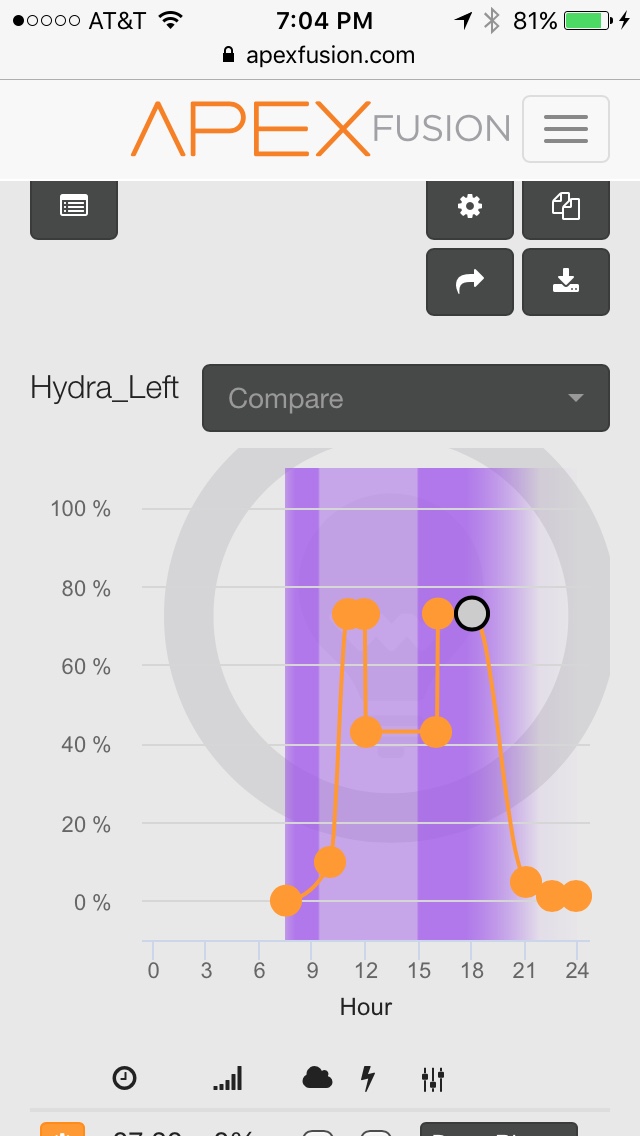Click the orange point at 10% intensity
Screen dimensions: 640x1136
point(330,861)
